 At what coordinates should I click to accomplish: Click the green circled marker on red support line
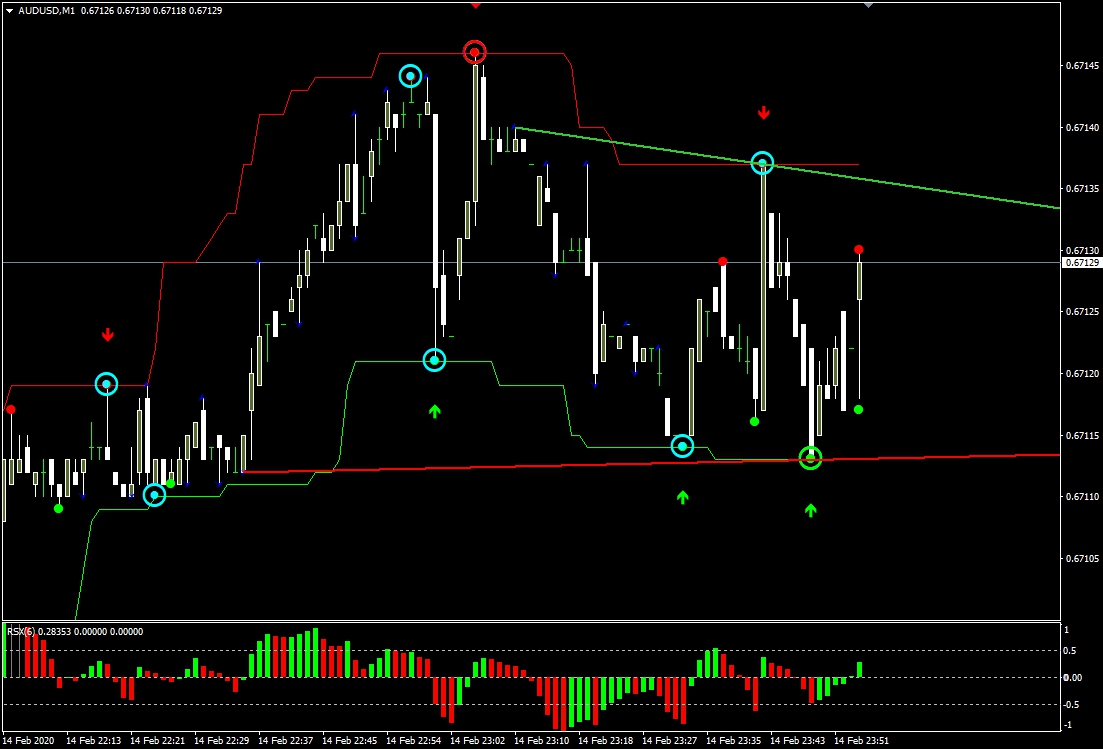810,457
